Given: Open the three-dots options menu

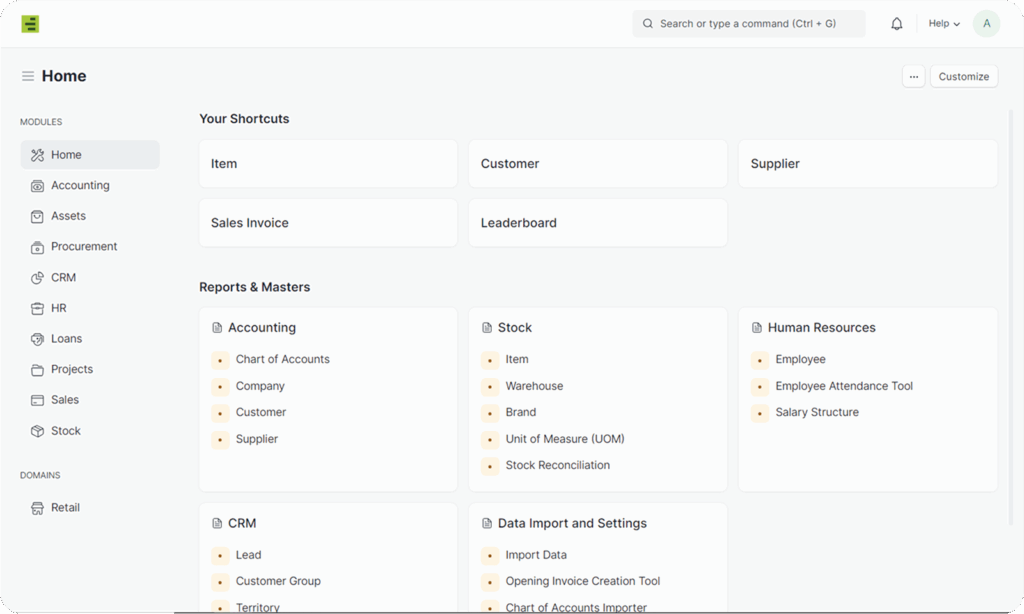Looking at the screenshot, I should 913,77.
